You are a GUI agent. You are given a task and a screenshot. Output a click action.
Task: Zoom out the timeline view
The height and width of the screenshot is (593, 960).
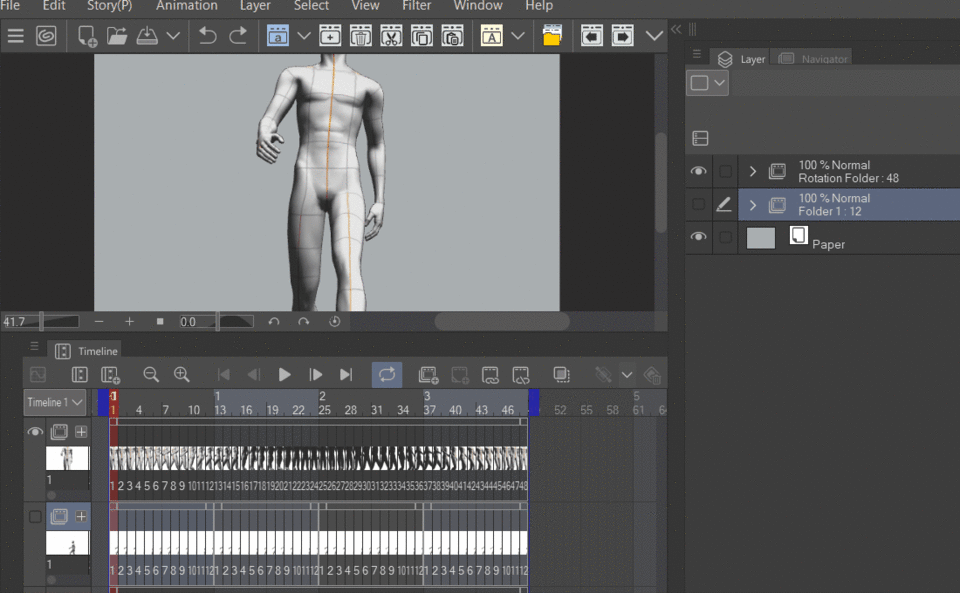[x=151, y=374]
